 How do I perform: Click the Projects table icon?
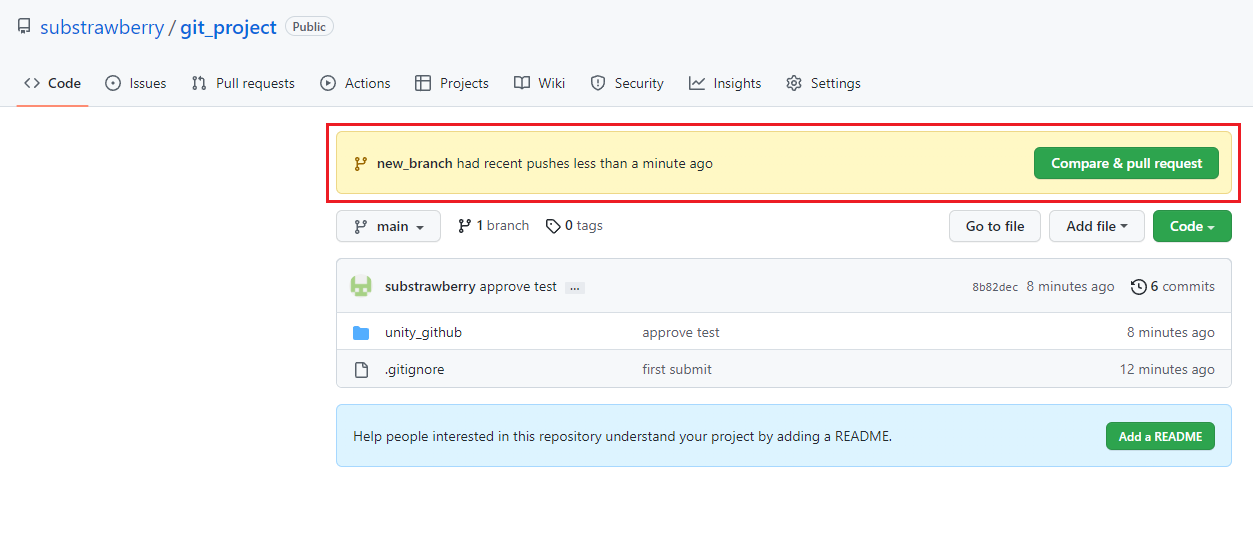tap(423, 83)
